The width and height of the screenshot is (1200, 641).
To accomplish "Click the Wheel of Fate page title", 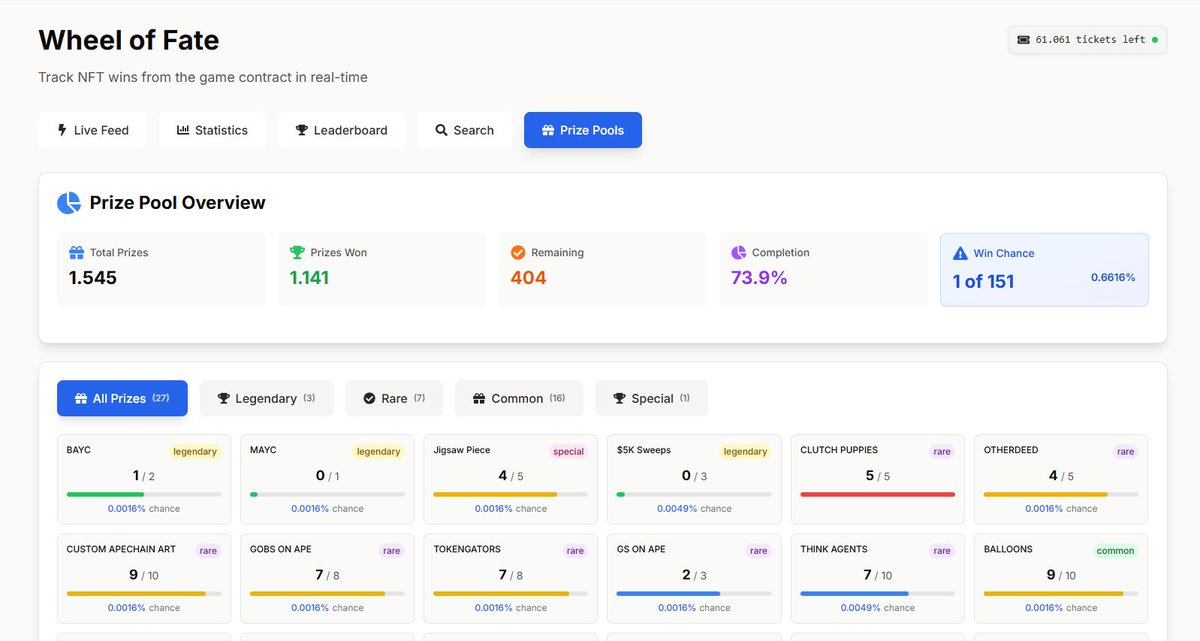I will click(128, 40).
